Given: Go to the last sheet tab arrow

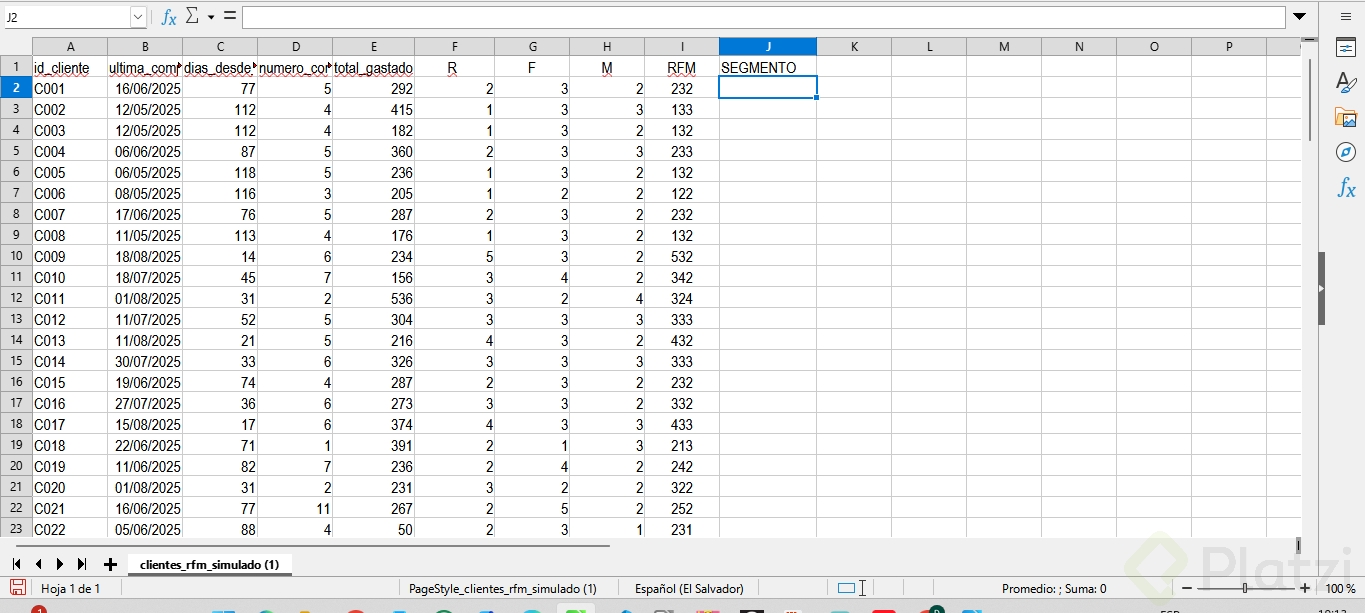Looking at the screenshot, I should pyautogui.click(x=82, y=564).
